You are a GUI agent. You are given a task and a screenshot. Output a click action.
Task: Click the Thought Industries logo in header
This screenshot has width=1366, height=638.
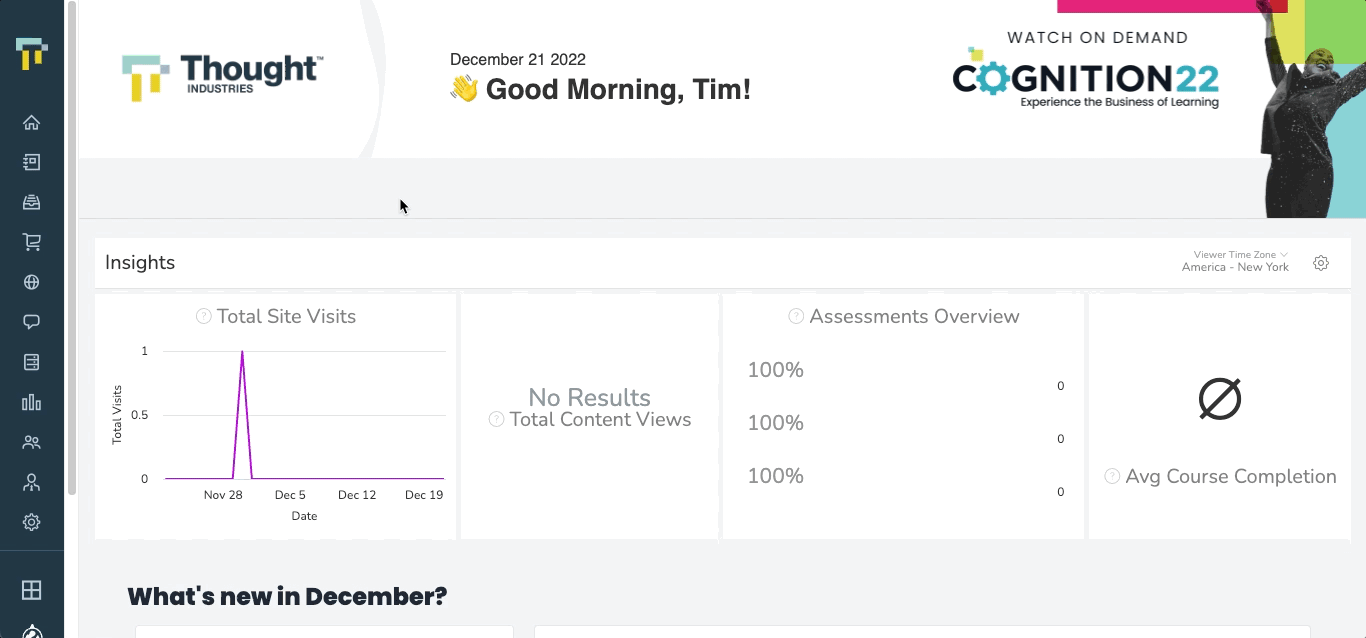pos(222,77)
